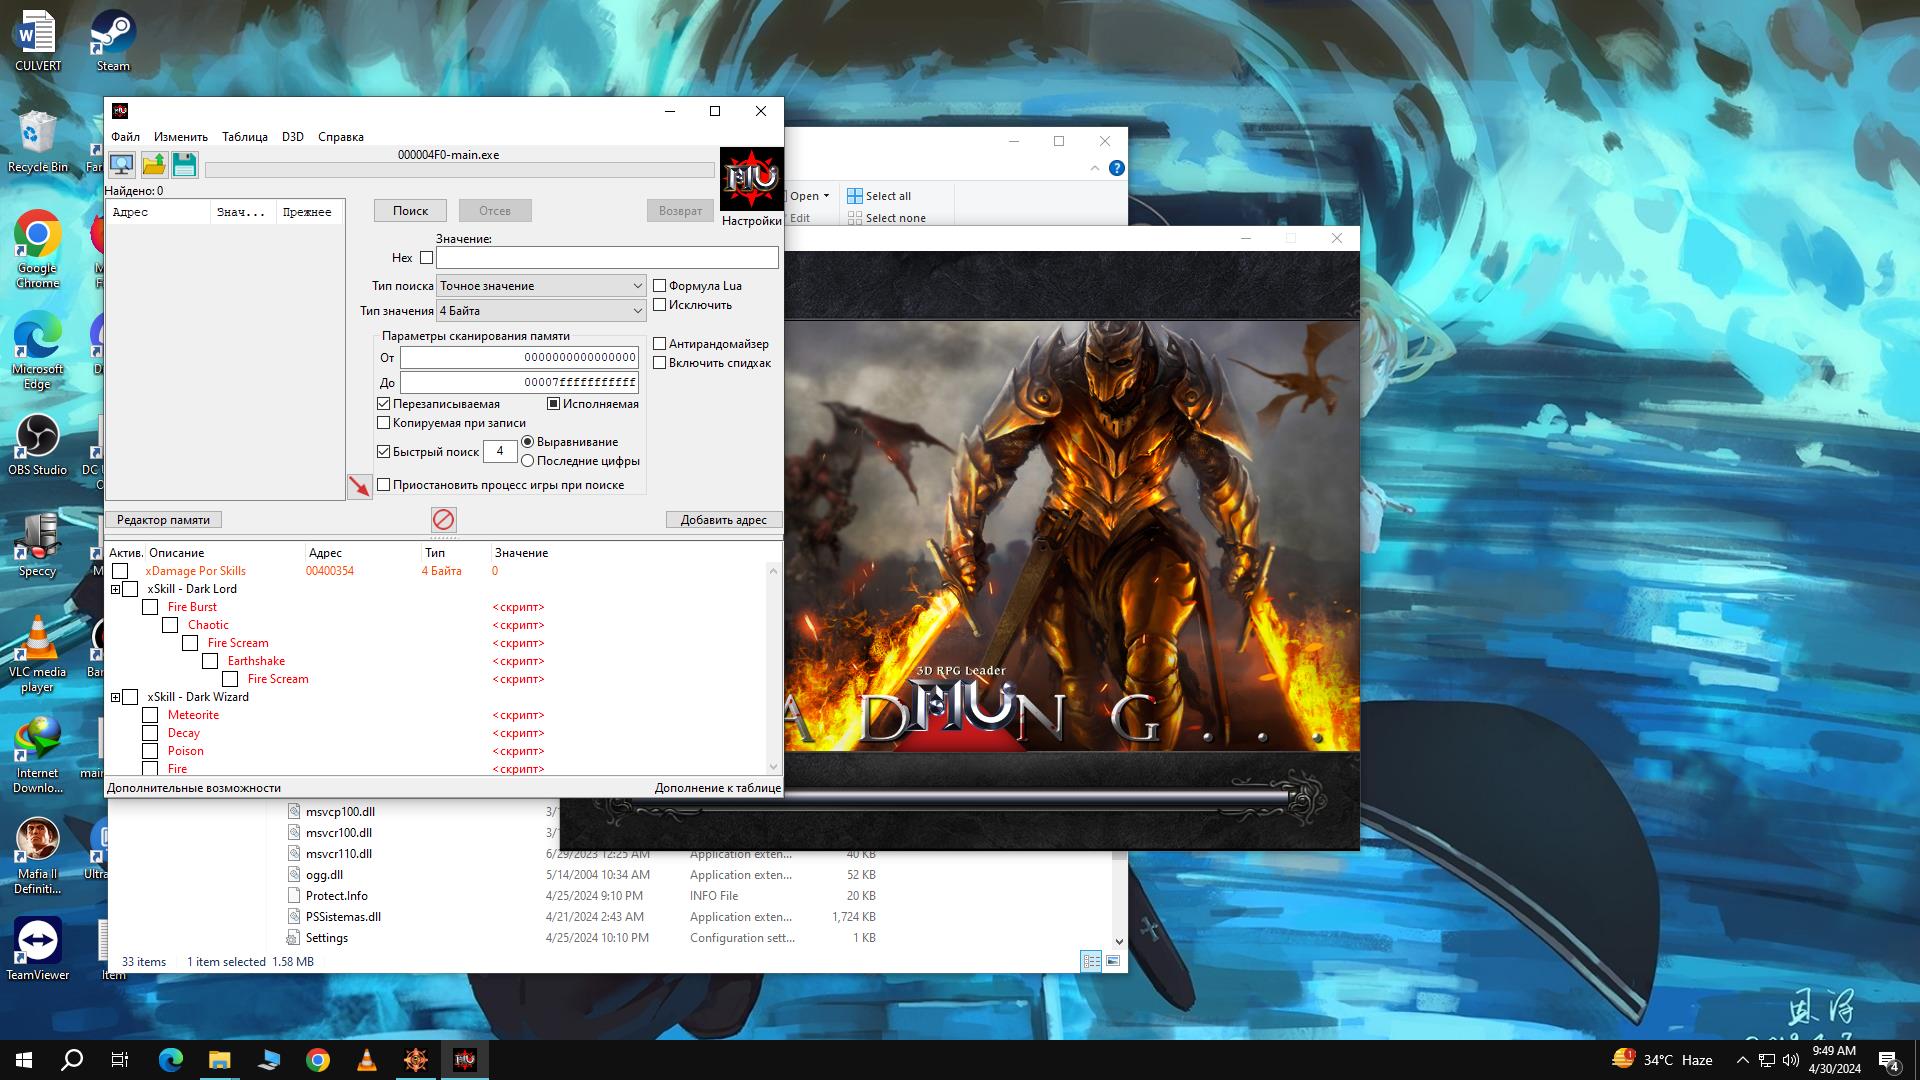Click the taskbar search magnifier icon
Image resolution: width=1920 pixels, height=1080 pixels.
72,1060
